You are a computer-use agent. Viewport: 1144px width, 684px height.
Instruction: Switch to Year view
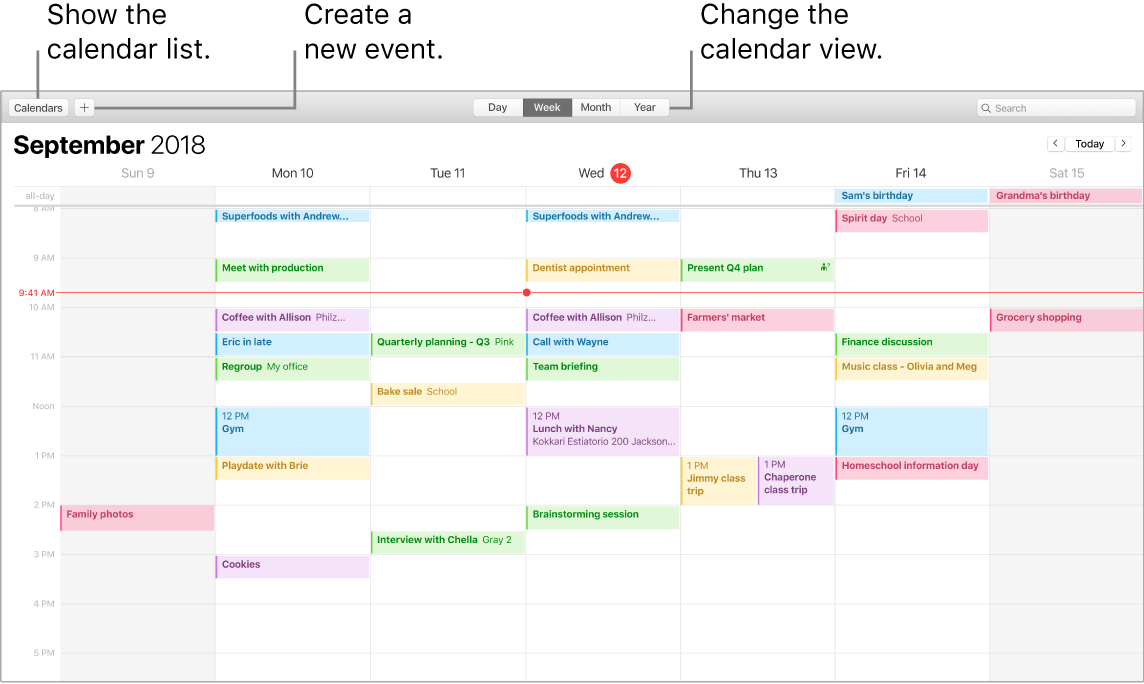pyautogui.click(x=644, y=107)
